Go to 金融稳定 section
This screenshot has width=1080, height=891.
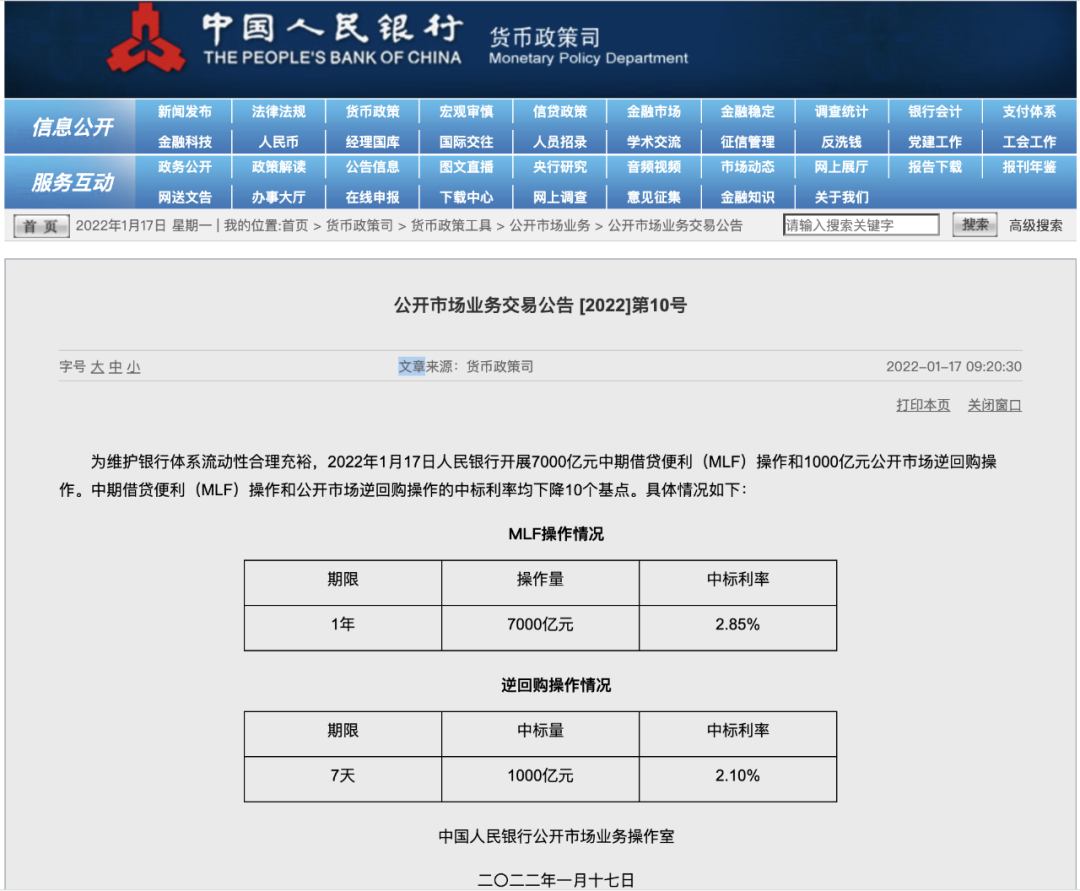747,112
